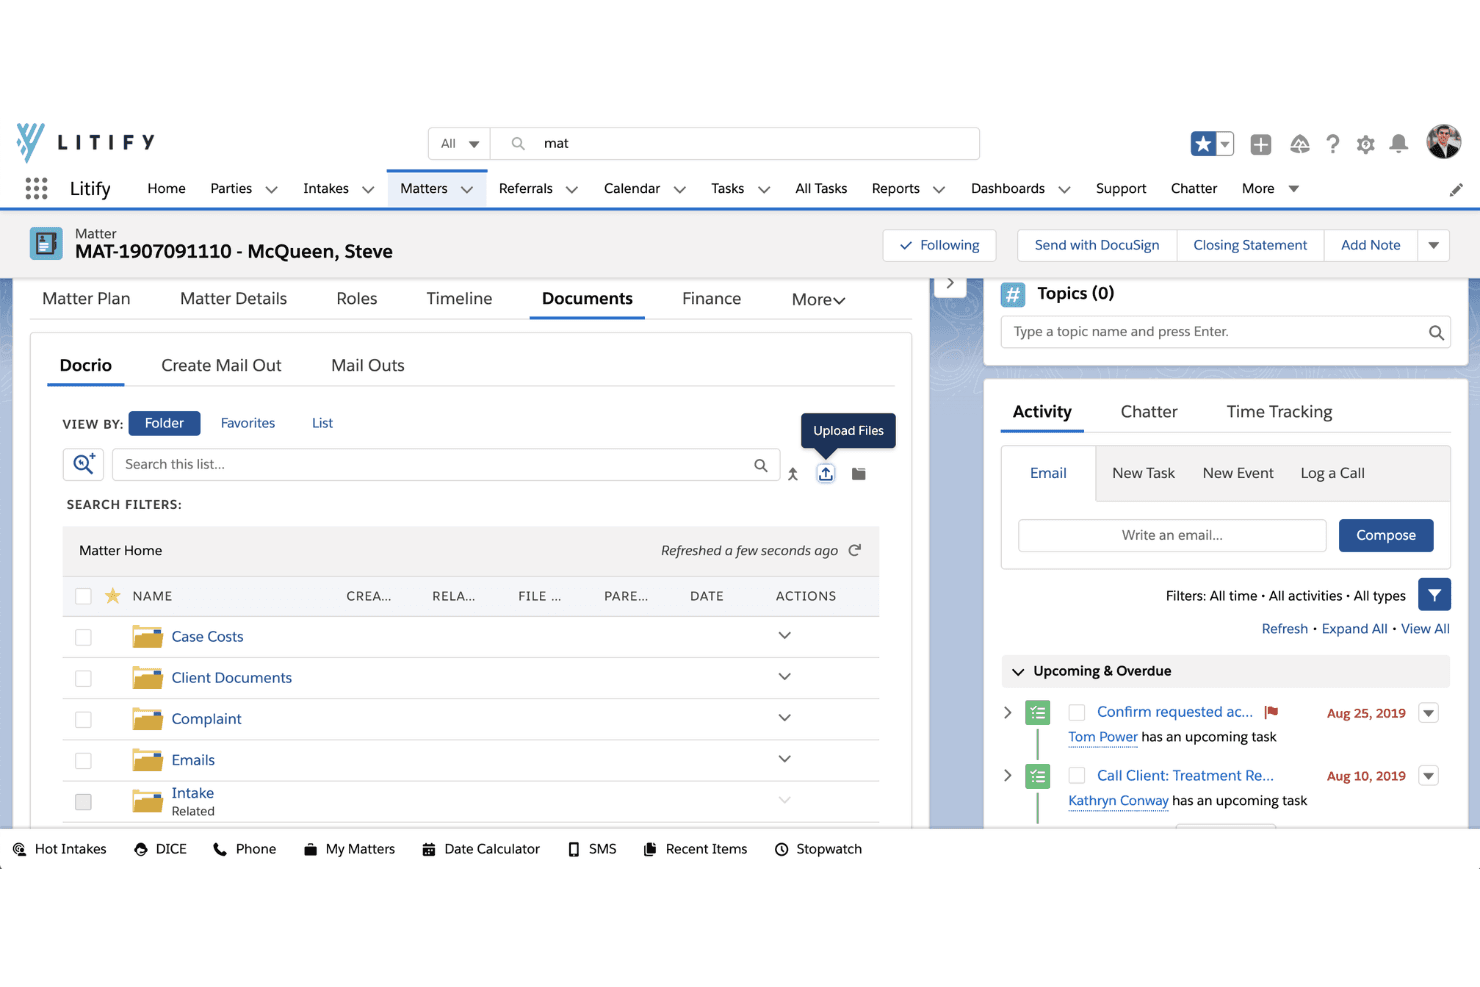Click the global actions plus icon
The image size is (1480, 987).
(1261, 144)
